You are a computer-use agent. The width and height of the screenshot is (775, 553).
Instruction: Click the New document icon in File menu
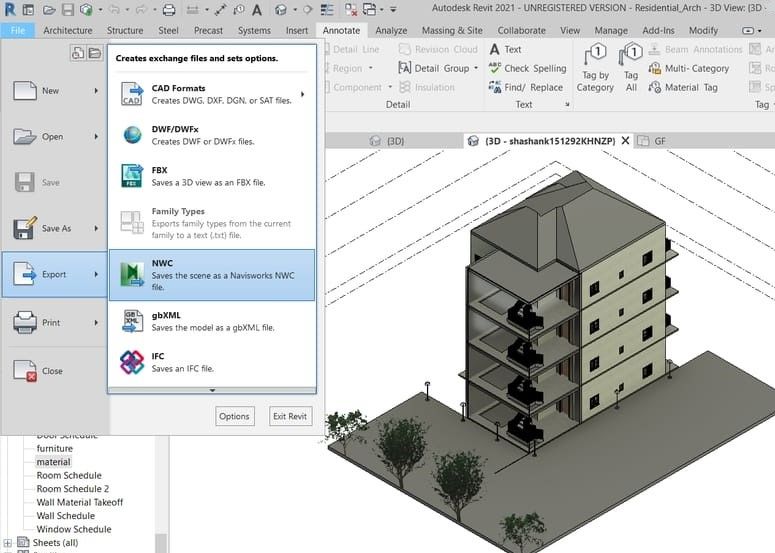[25, 91]
